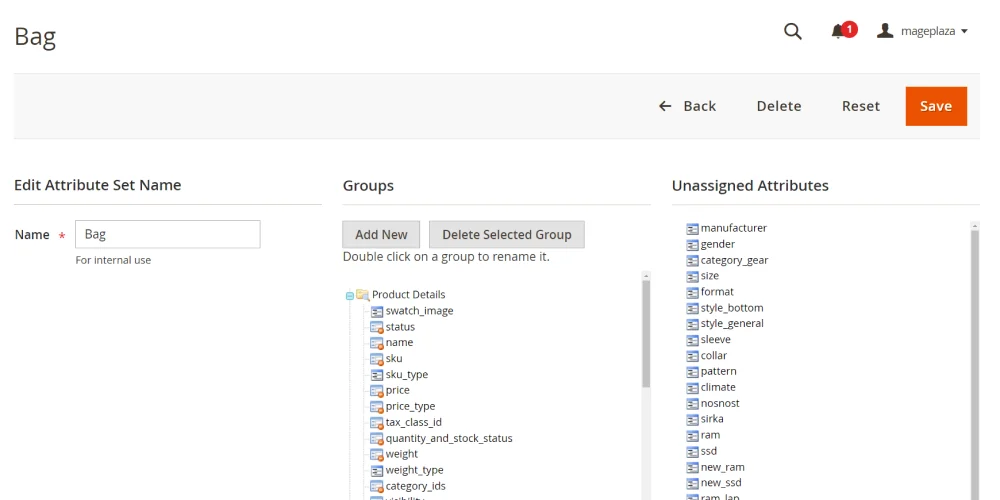Image resolution: width=1000 pixels, height=500 pixels.
Task: Click the Add New group button
Action: (381, 234)
